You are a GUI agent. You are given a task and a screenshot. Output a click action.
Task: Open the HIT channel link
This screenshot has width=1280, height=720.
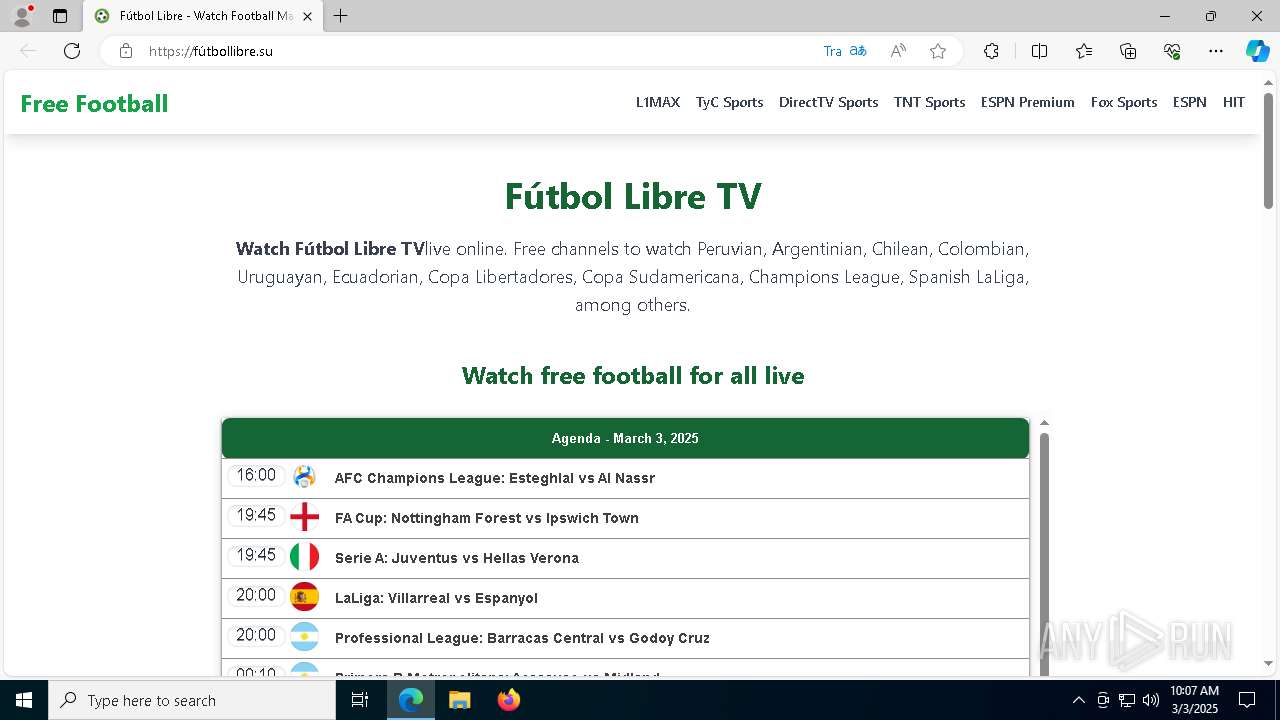[x=1234, y=102]
